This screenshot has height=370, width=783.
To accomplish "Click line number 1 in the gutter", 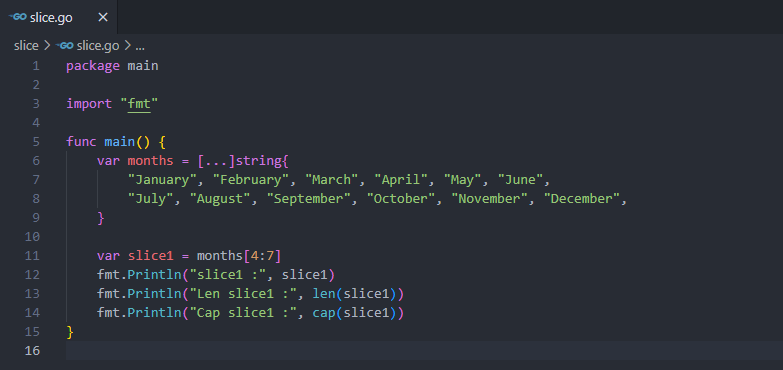I will (x=35, y=66).
